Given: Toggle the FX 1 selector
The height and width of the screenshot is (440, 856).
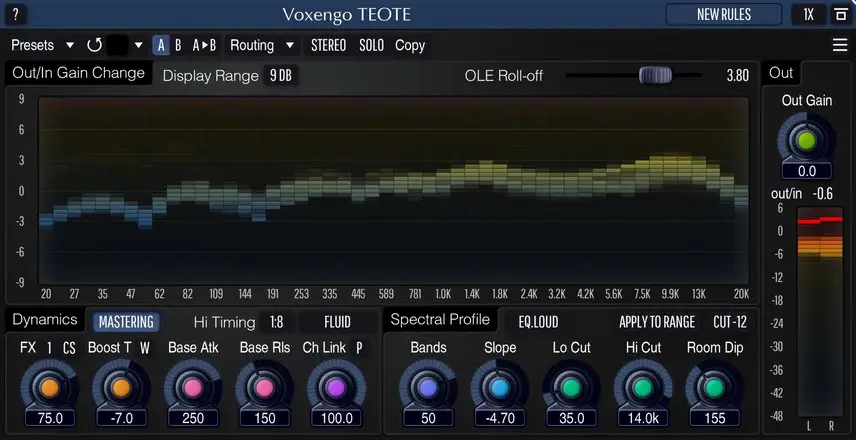Looking at the screenshot, I should 49,348.
